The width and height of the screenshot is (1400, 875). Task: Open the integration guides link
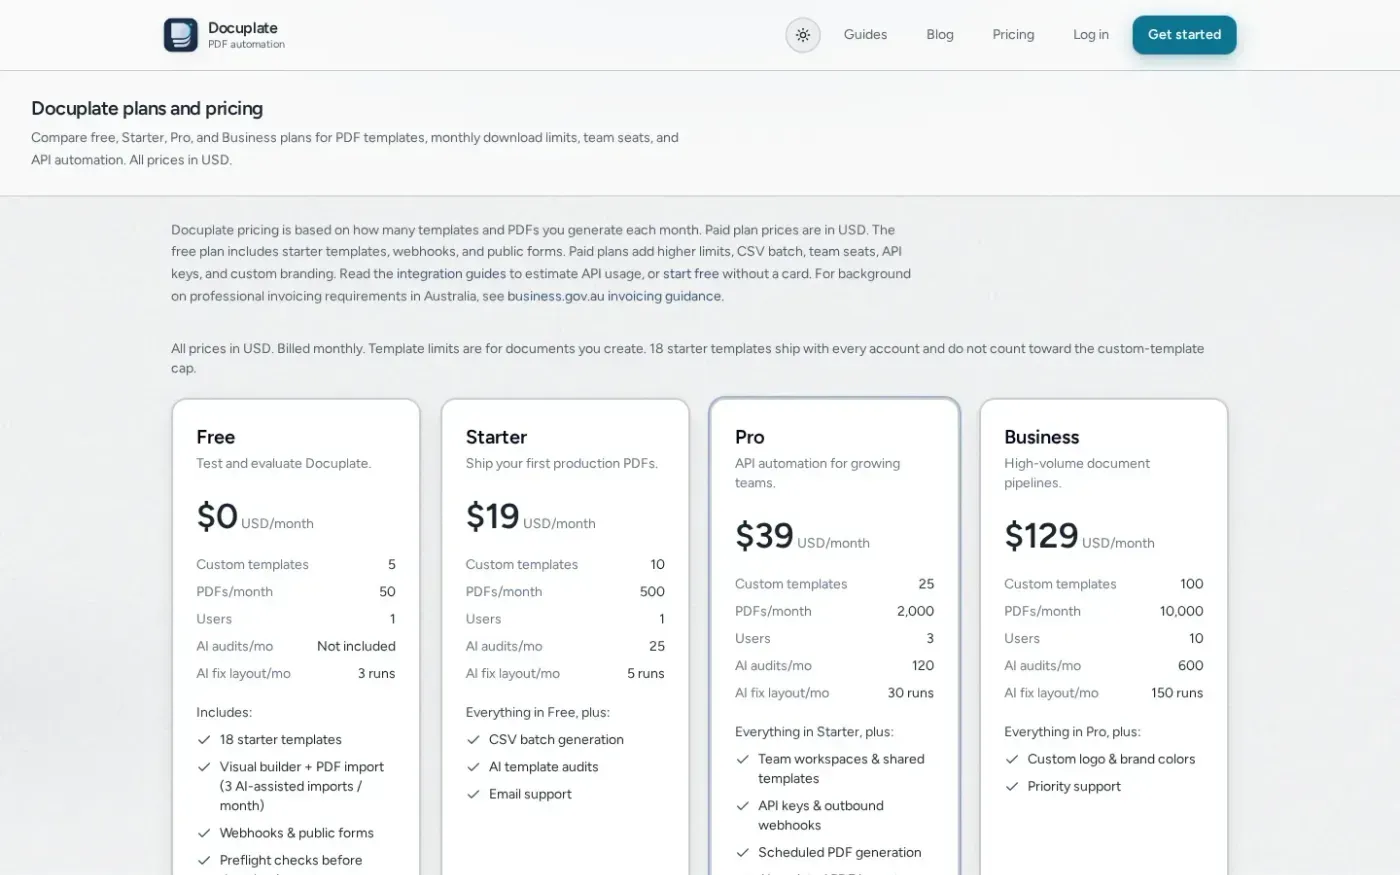[451, 273]
